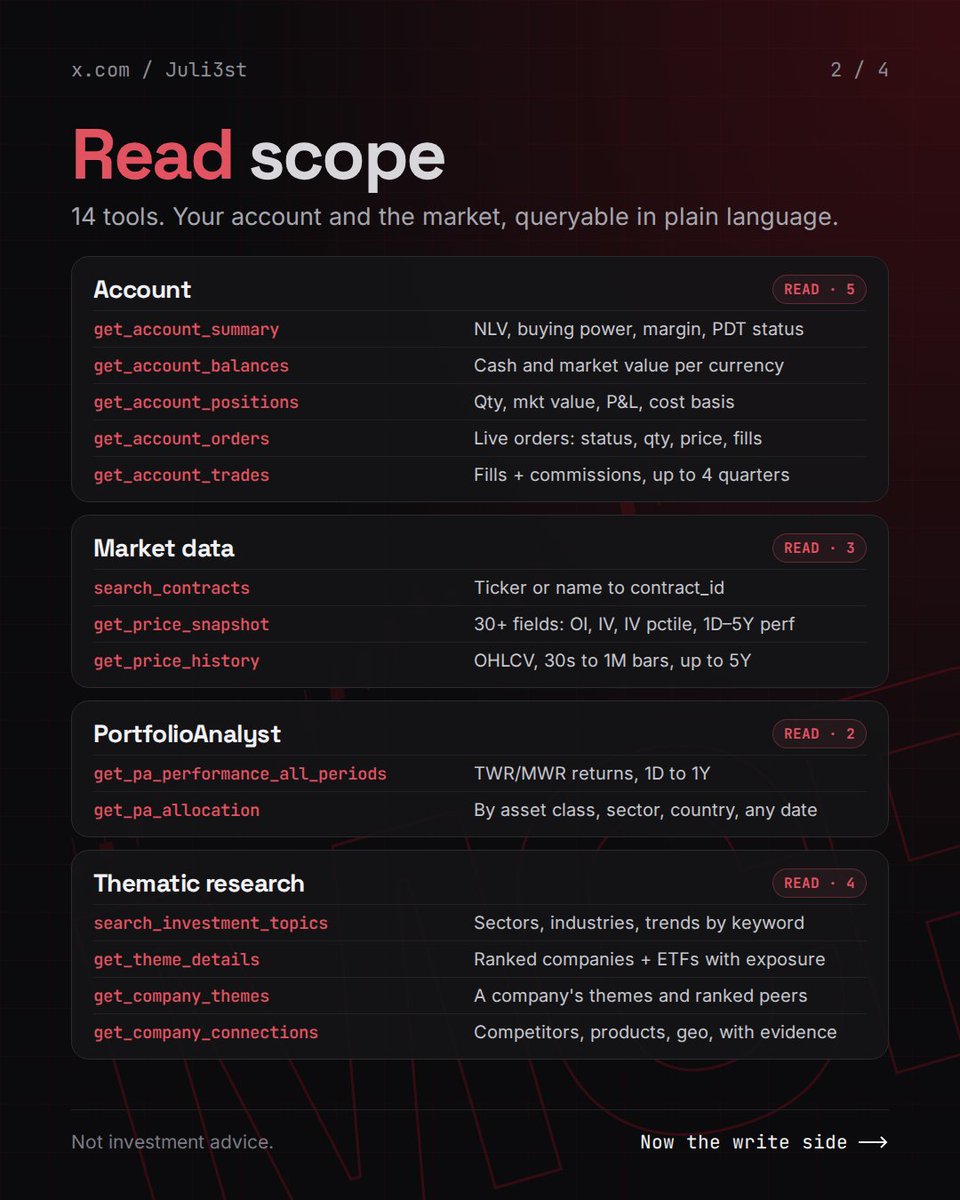Click 'A company's themes and ranked peers'
Screen dimensions: 960x1200
[640, 996]
